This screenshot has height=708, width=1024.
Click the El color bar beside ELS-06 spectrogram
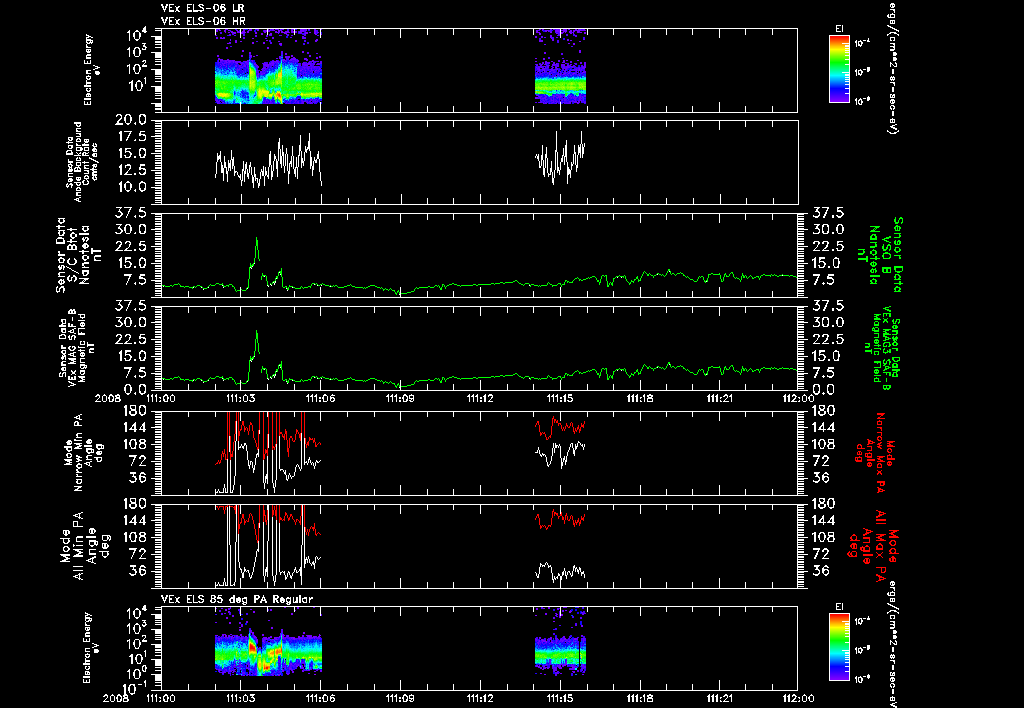coord(839,69)
